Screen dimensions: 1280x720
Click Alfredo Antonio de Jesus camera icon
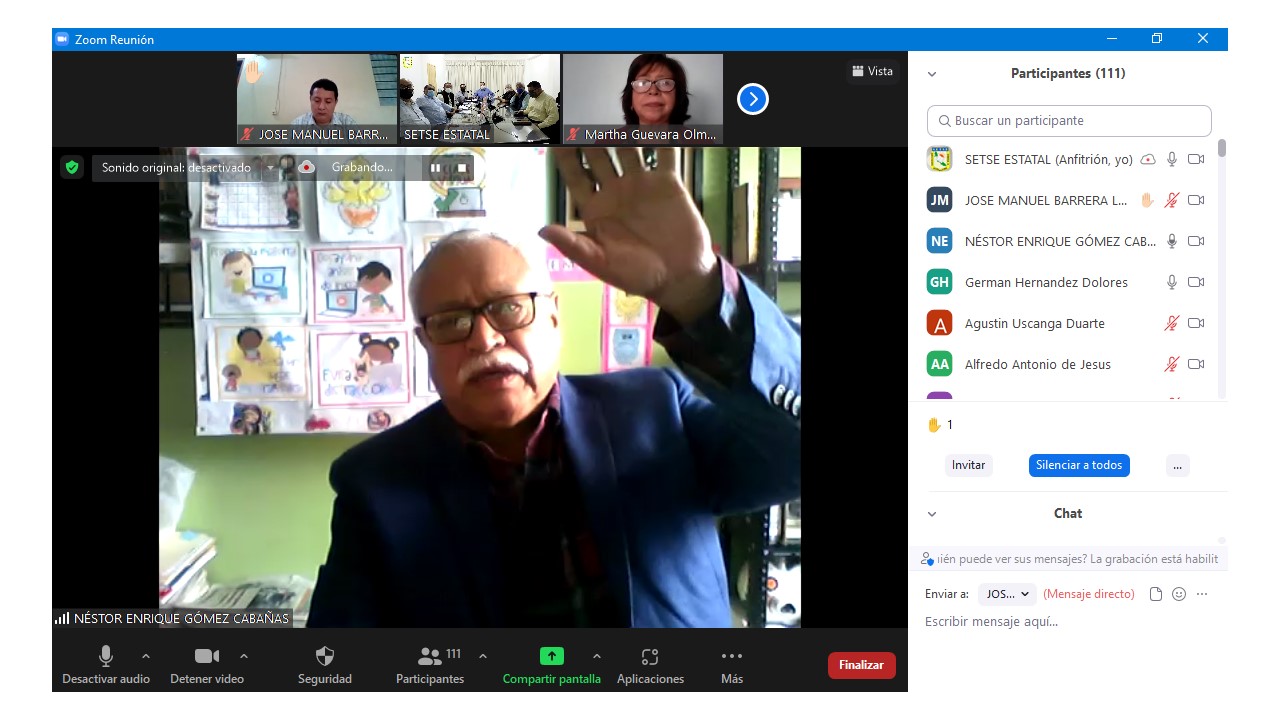click(1196, 364)
